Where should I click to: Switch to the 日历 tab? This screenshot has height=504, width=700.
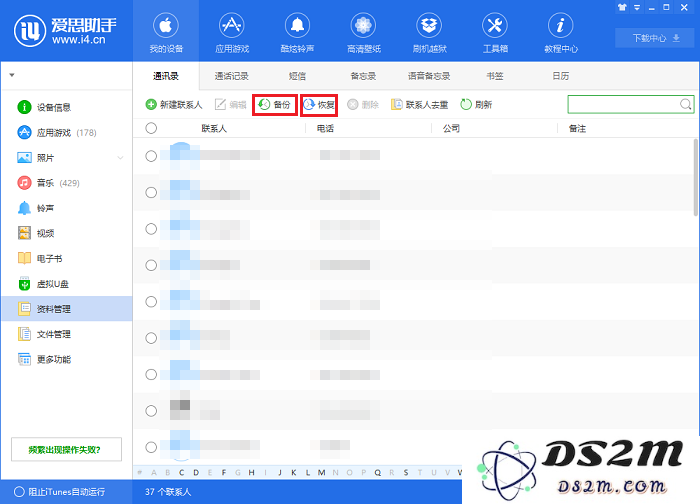[561, 76]
